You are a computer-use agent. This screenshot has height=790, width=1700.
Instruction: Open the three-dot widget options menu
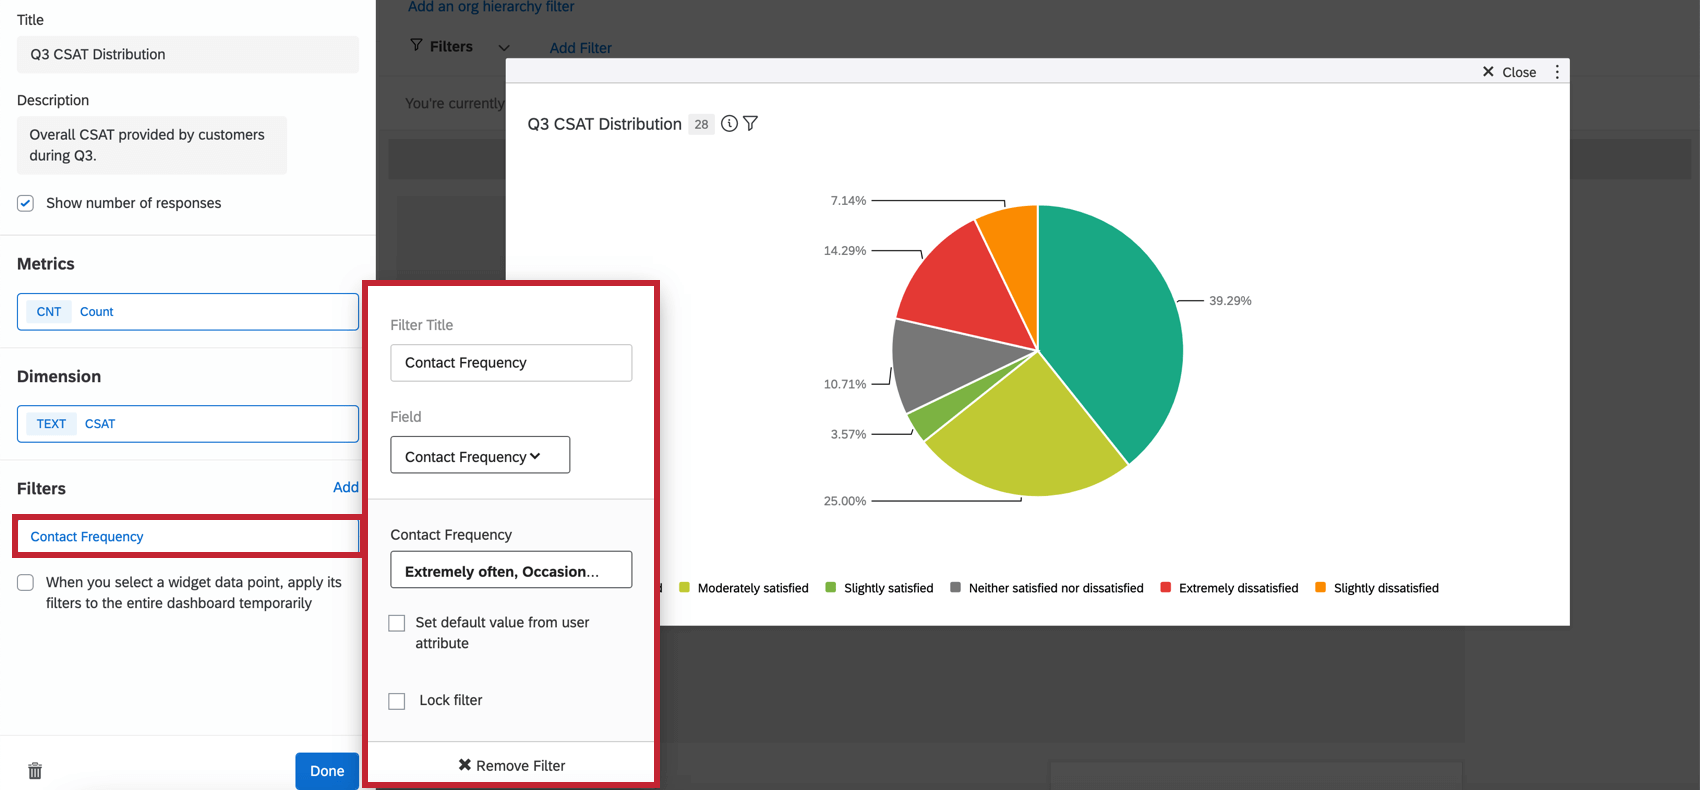pos(1557,72)
